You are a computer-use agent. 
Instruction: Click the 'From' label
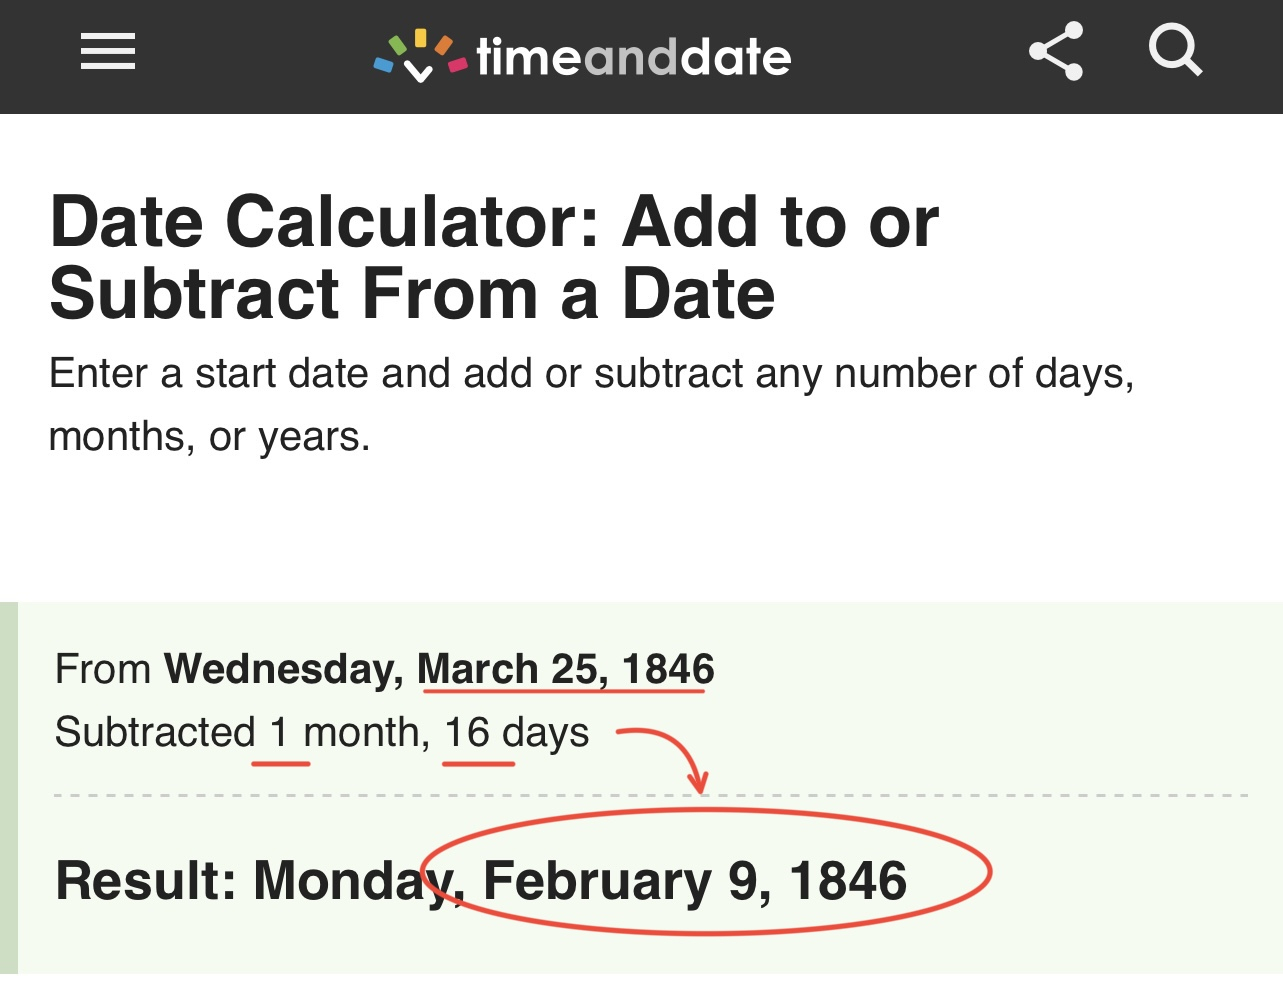(x=103, y=669)
